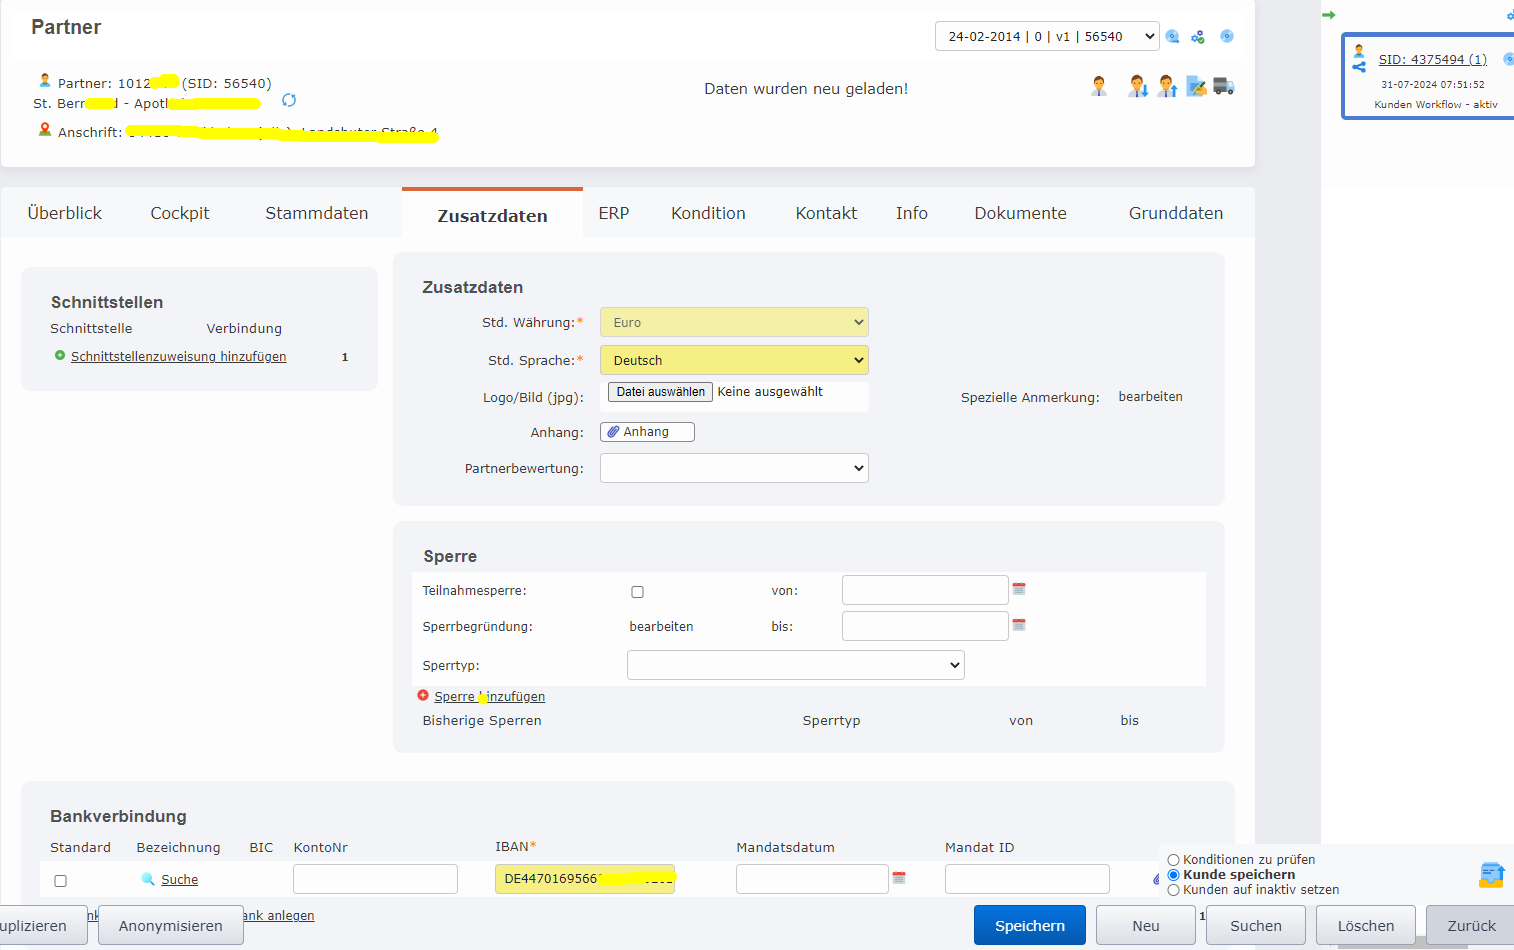Tick the Standard checkbox in Bankverbindung row
This screenshot has height=950, width=1514.
click(x=61, y=881)
